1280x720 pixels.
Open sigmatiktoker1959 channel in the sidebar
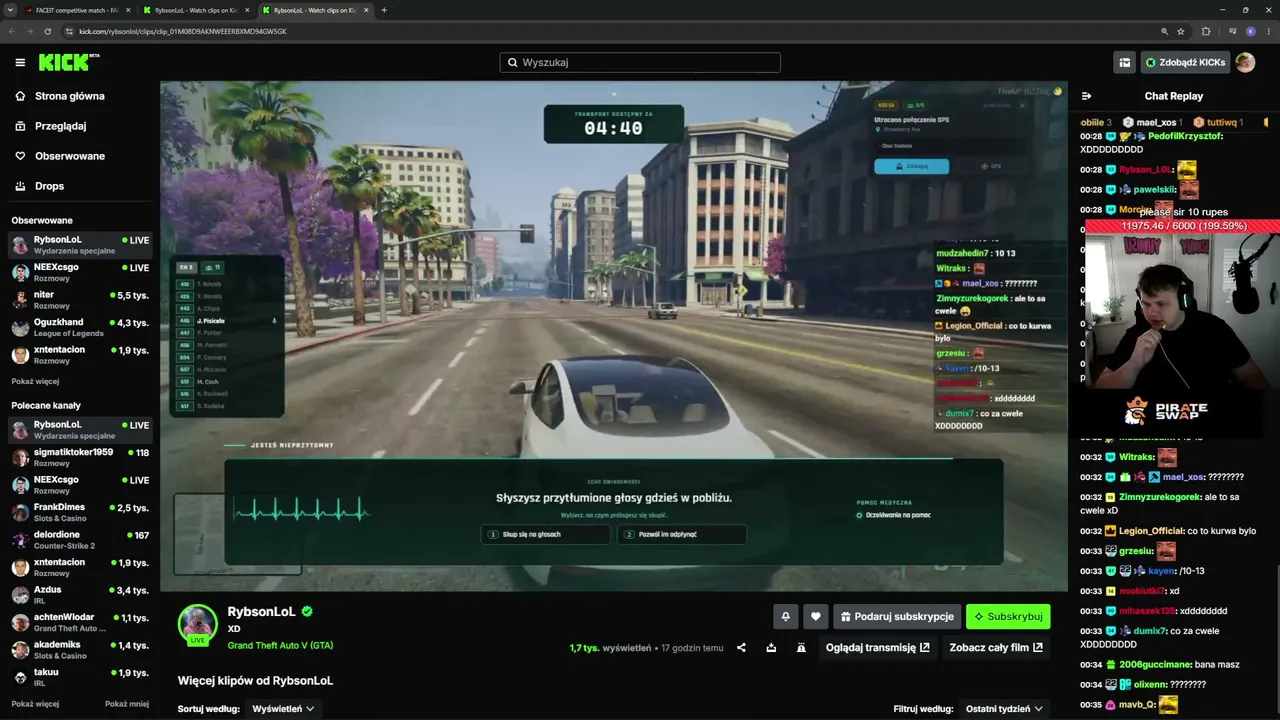(x=80, y=457)
